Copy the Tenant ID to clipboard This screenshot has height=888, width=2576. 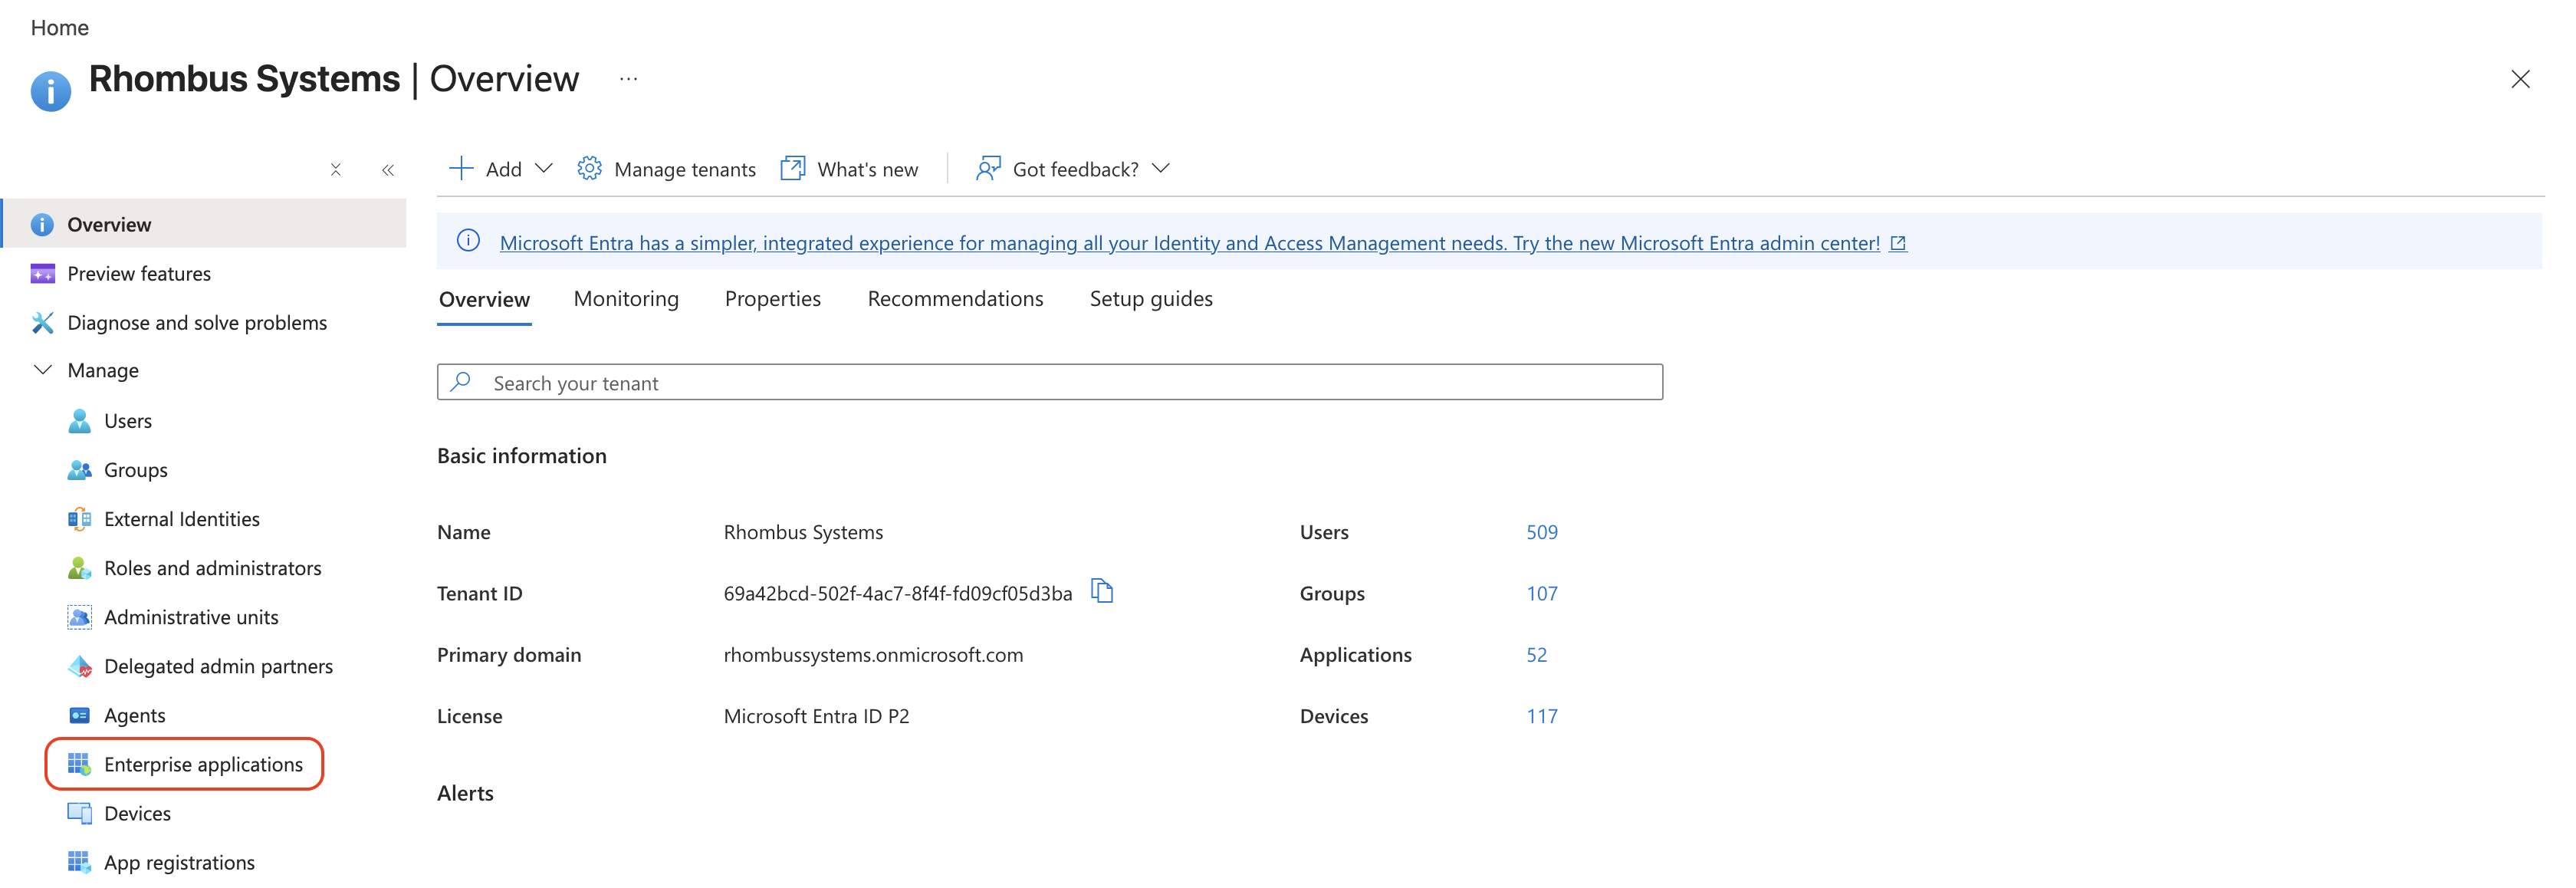click(1102, 592)
